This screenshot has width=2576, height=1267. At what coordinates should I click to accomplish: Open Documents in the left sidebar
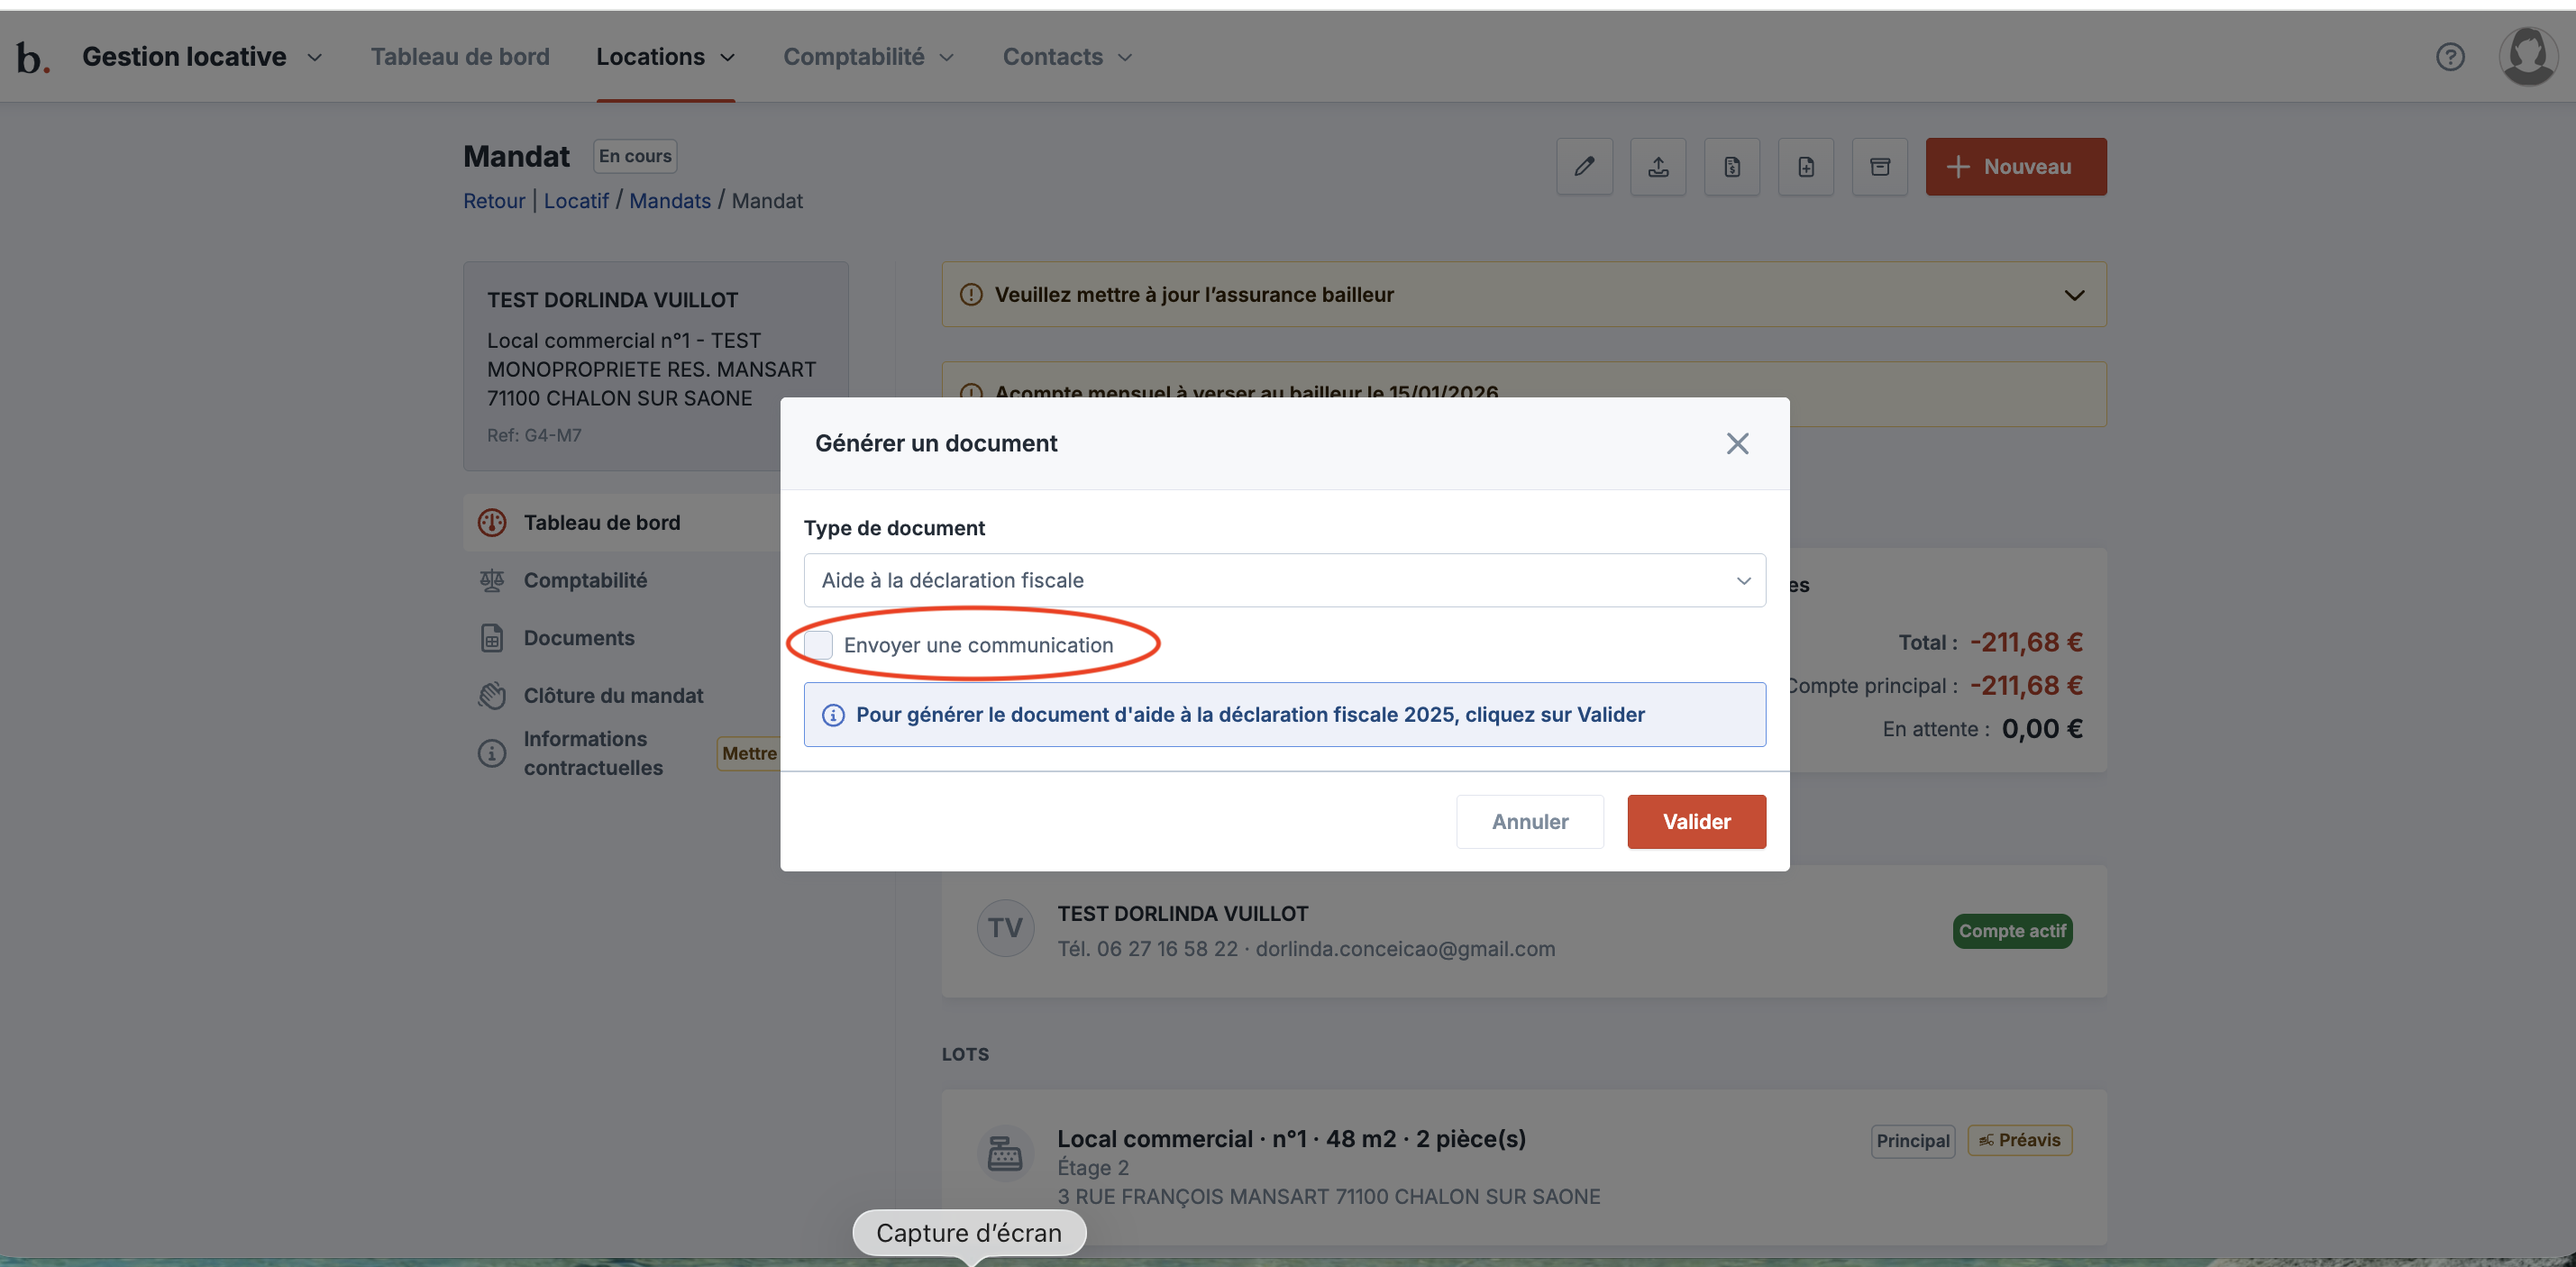pos(578,638)
